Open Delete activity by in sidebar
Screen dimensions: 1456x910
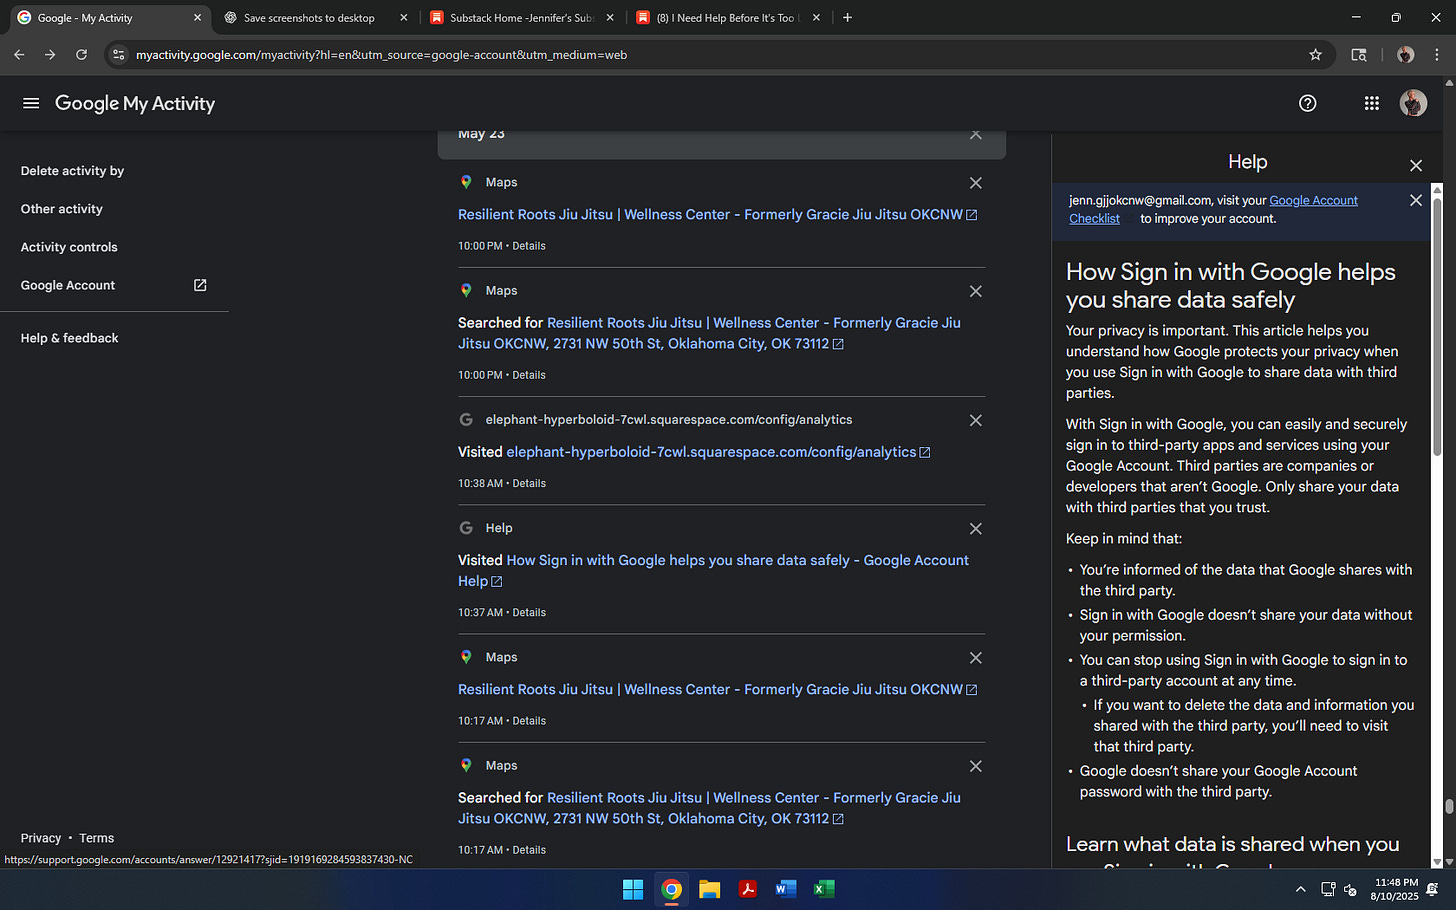pyautogui.click(x=72, y=171)
